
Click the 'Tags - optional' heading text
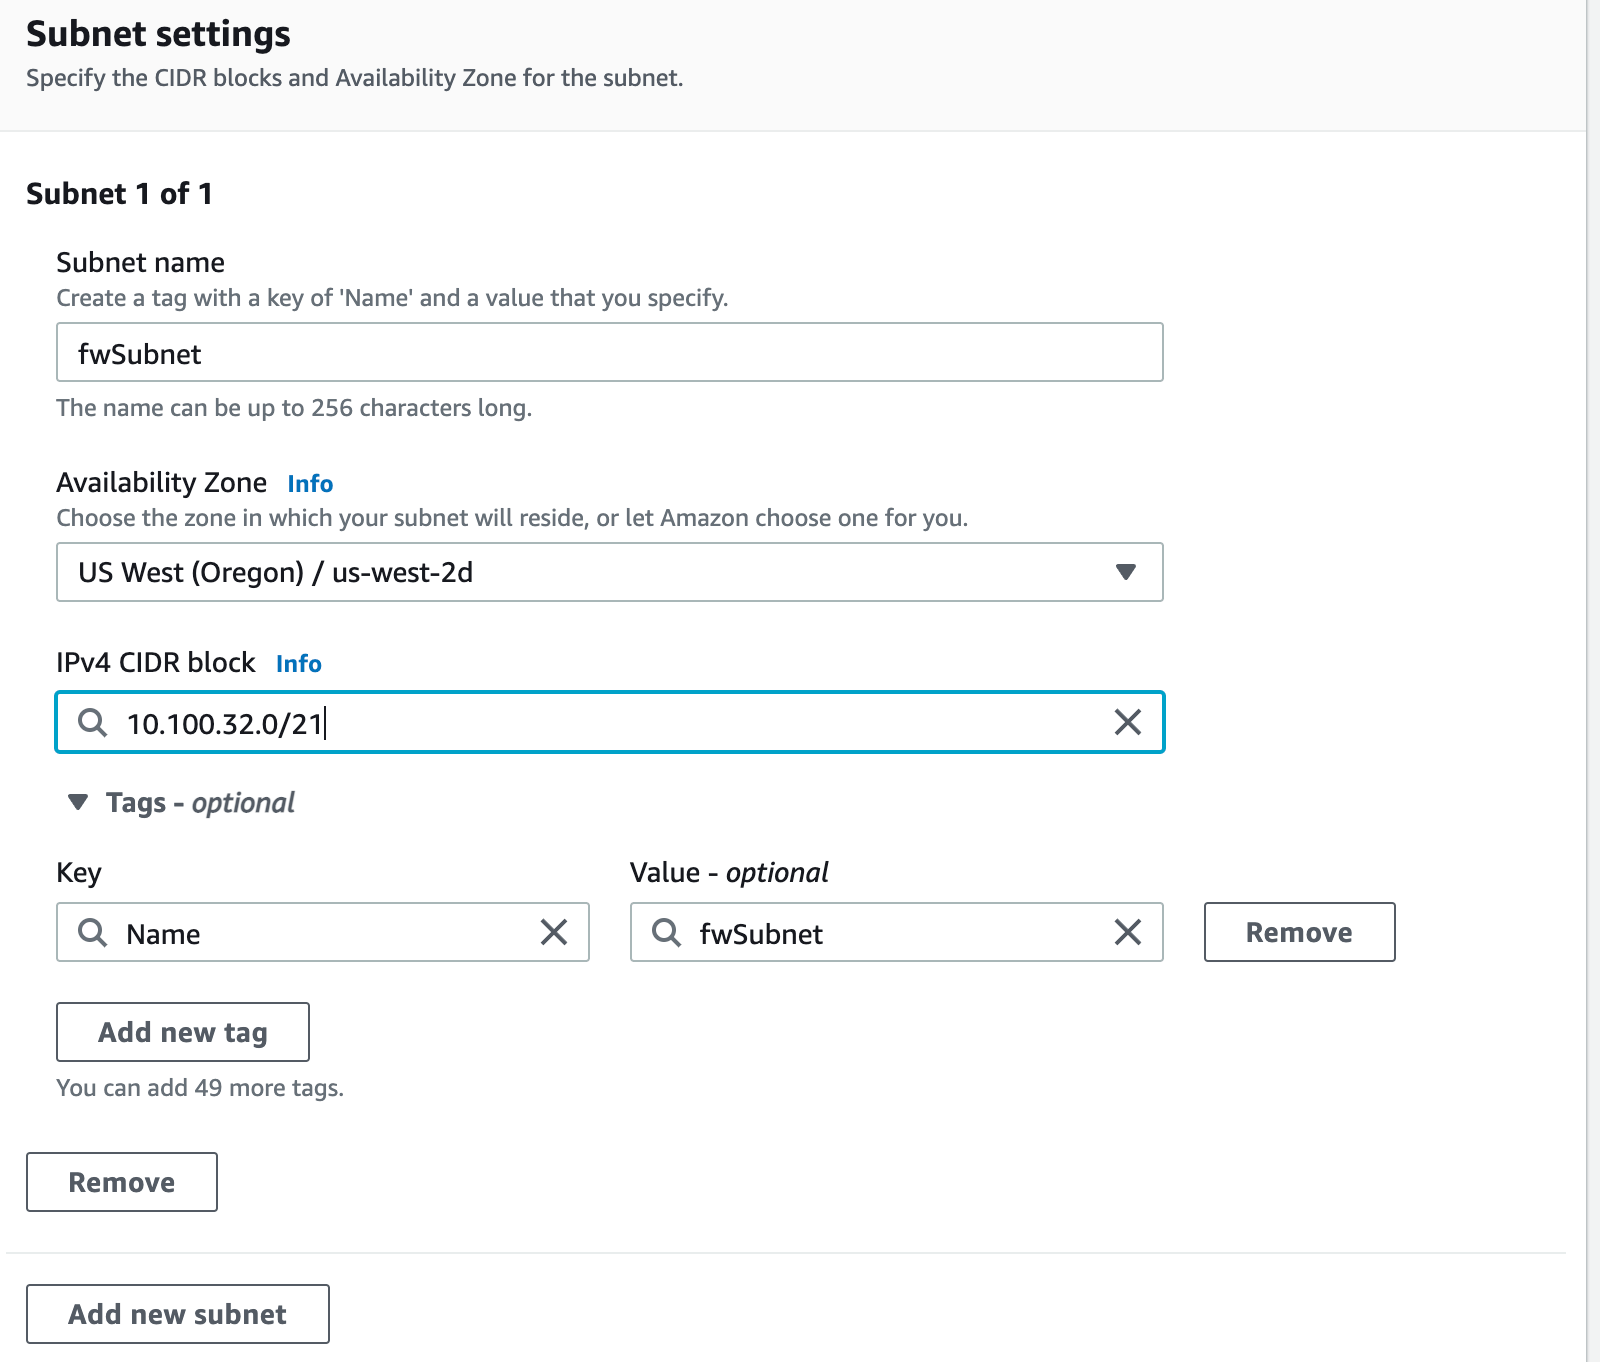click(200, 802)
